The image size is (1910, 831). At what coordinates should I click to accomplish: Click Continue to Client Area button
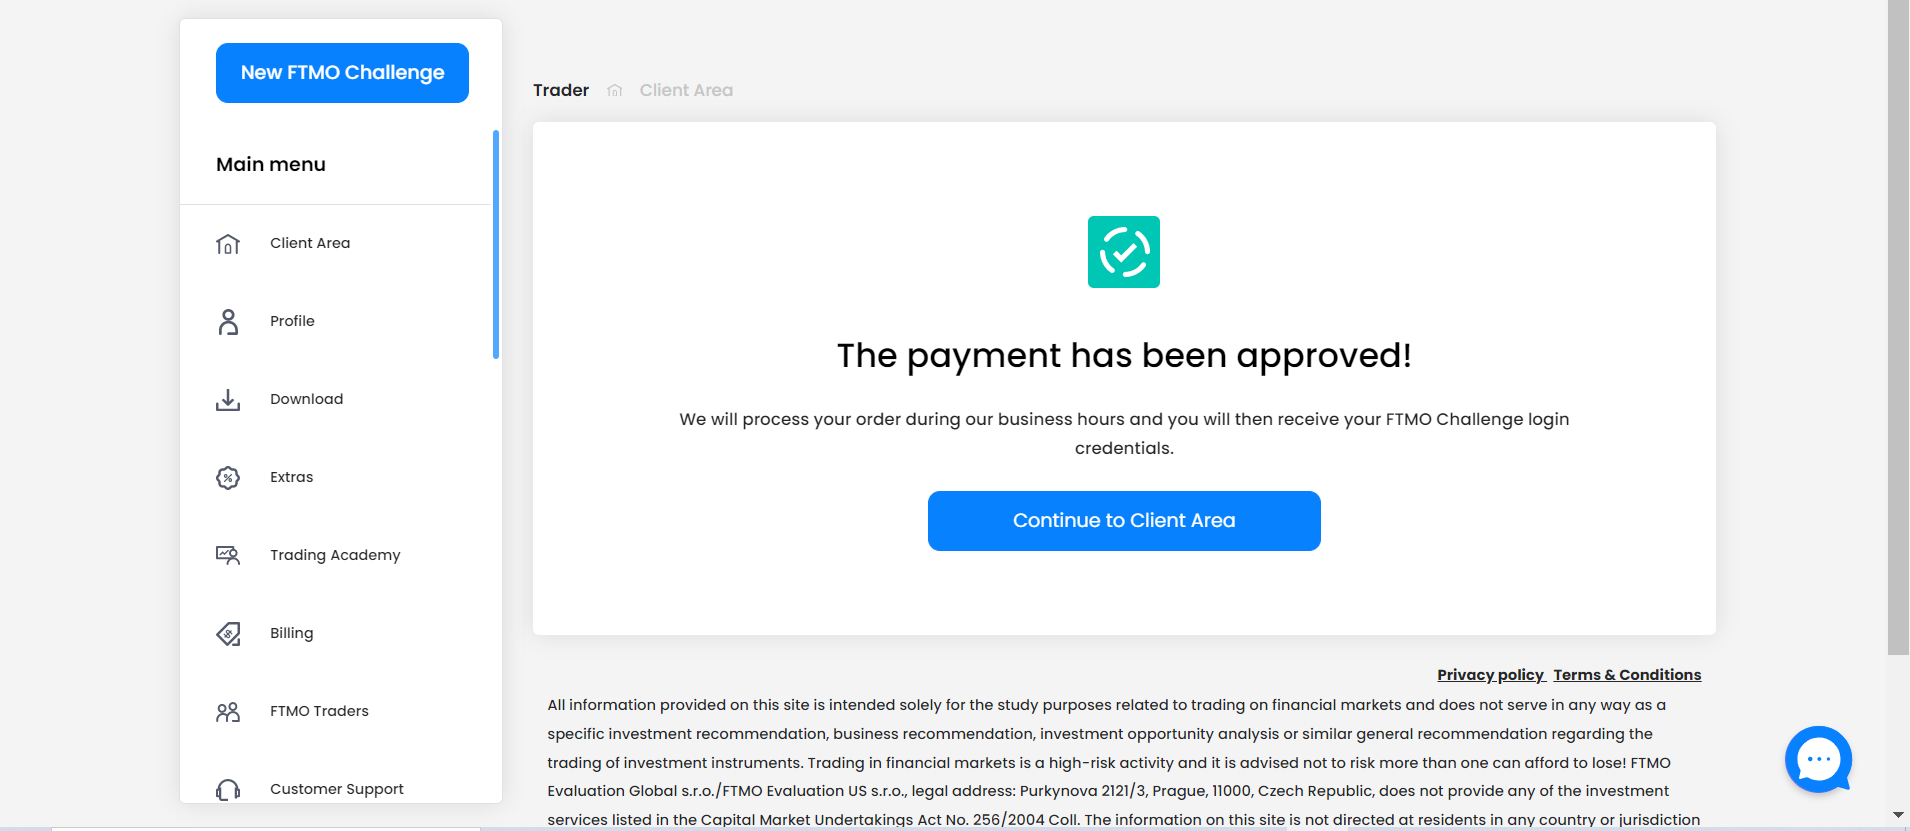click(x=1124, y=521)
